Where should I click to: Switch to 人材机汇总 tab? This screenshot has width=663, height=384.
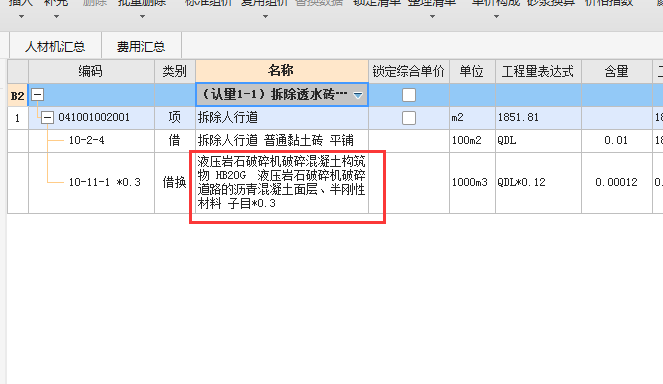[55, 46]
